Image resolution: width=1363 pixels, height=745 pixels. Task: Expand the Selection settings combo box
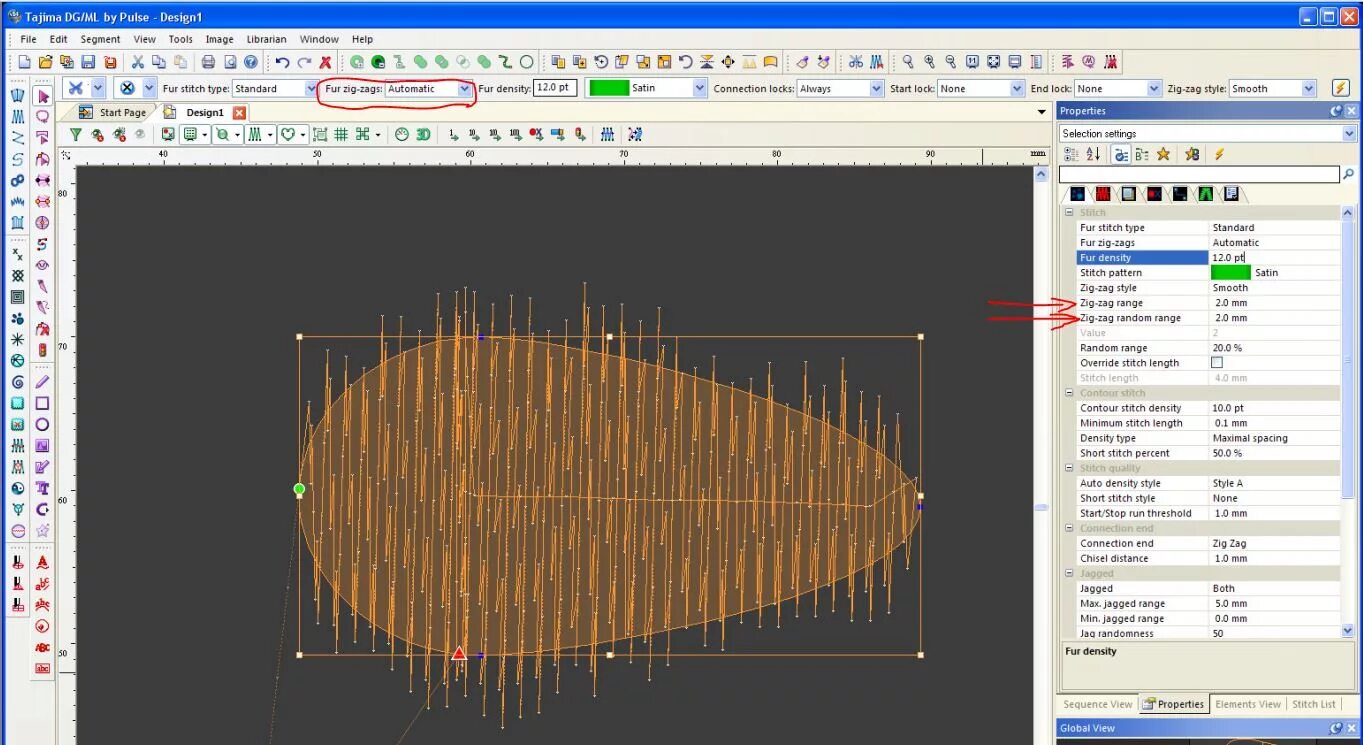coord(1207,133)
